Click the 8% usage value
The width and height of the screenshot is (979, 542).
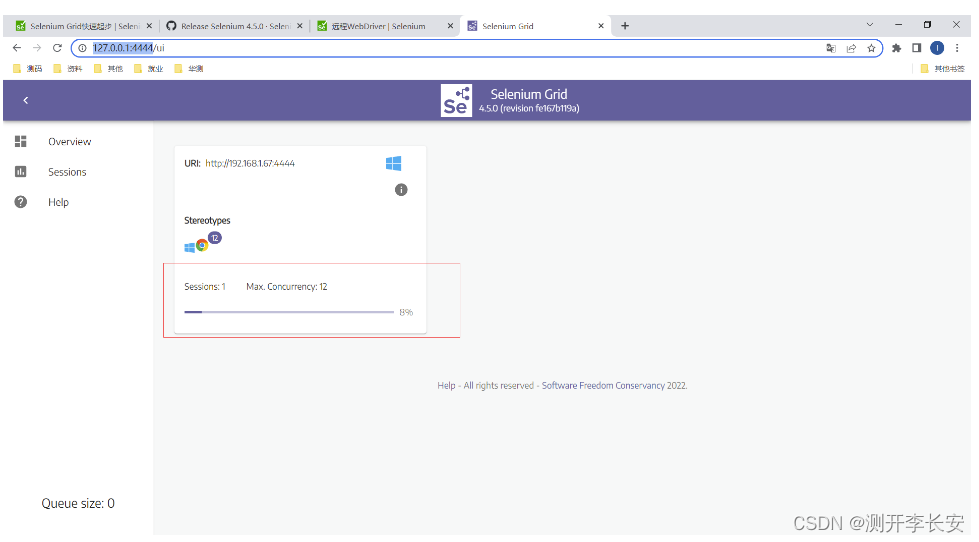coord(406,312)
